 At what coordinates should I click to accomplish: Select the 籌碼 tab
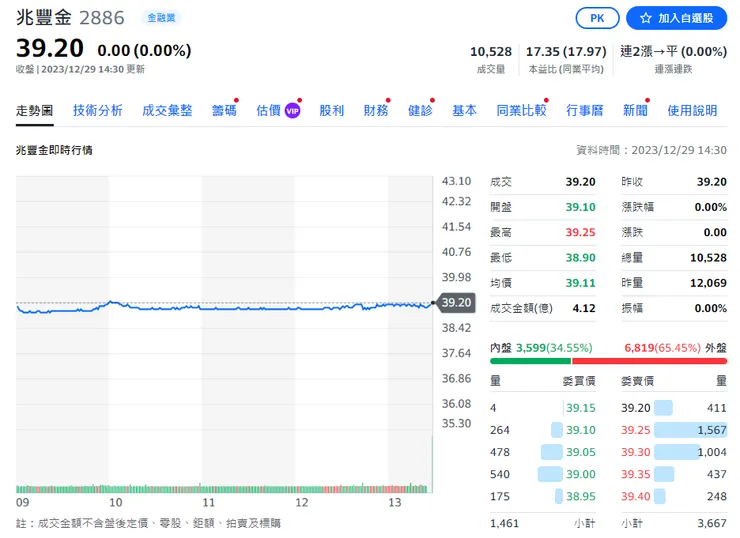[224, 111]
